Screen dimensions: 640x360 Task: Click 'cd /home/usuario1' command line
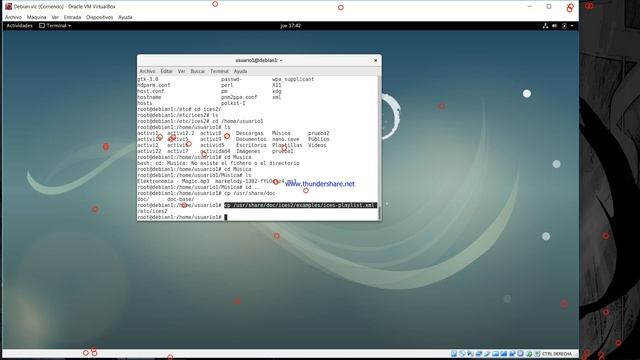tap(238, 121)
